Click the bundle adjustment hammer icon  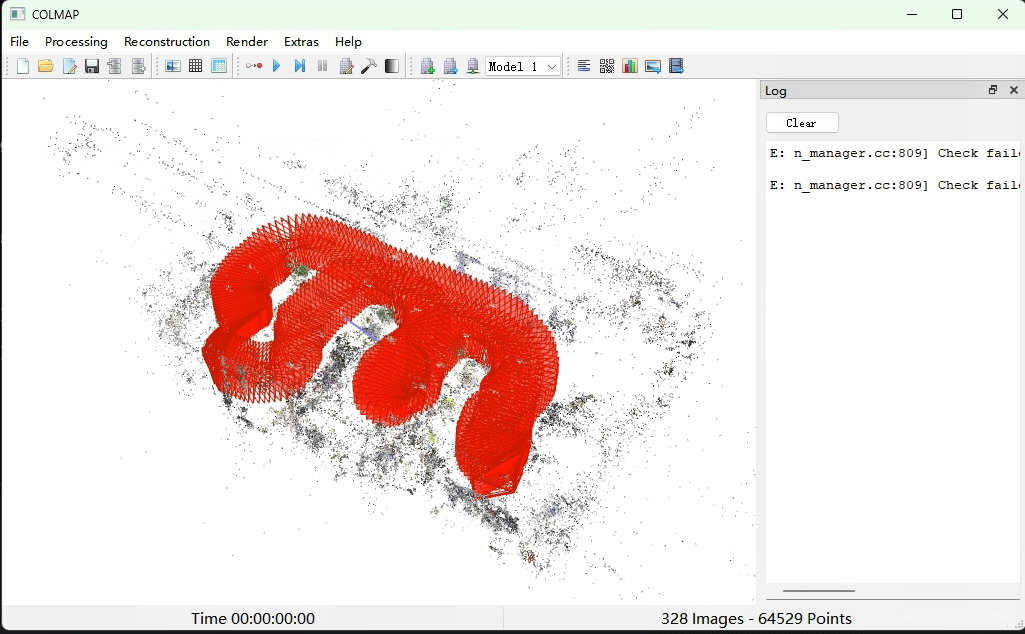(368, 66)
